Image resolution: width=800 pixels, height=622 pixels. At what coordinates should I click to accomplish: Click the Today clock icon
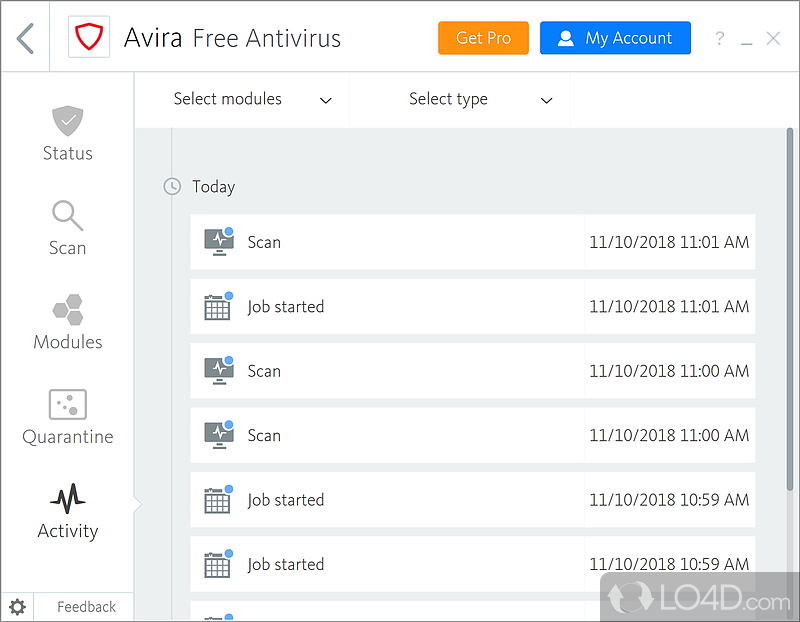tap(172, 186)
